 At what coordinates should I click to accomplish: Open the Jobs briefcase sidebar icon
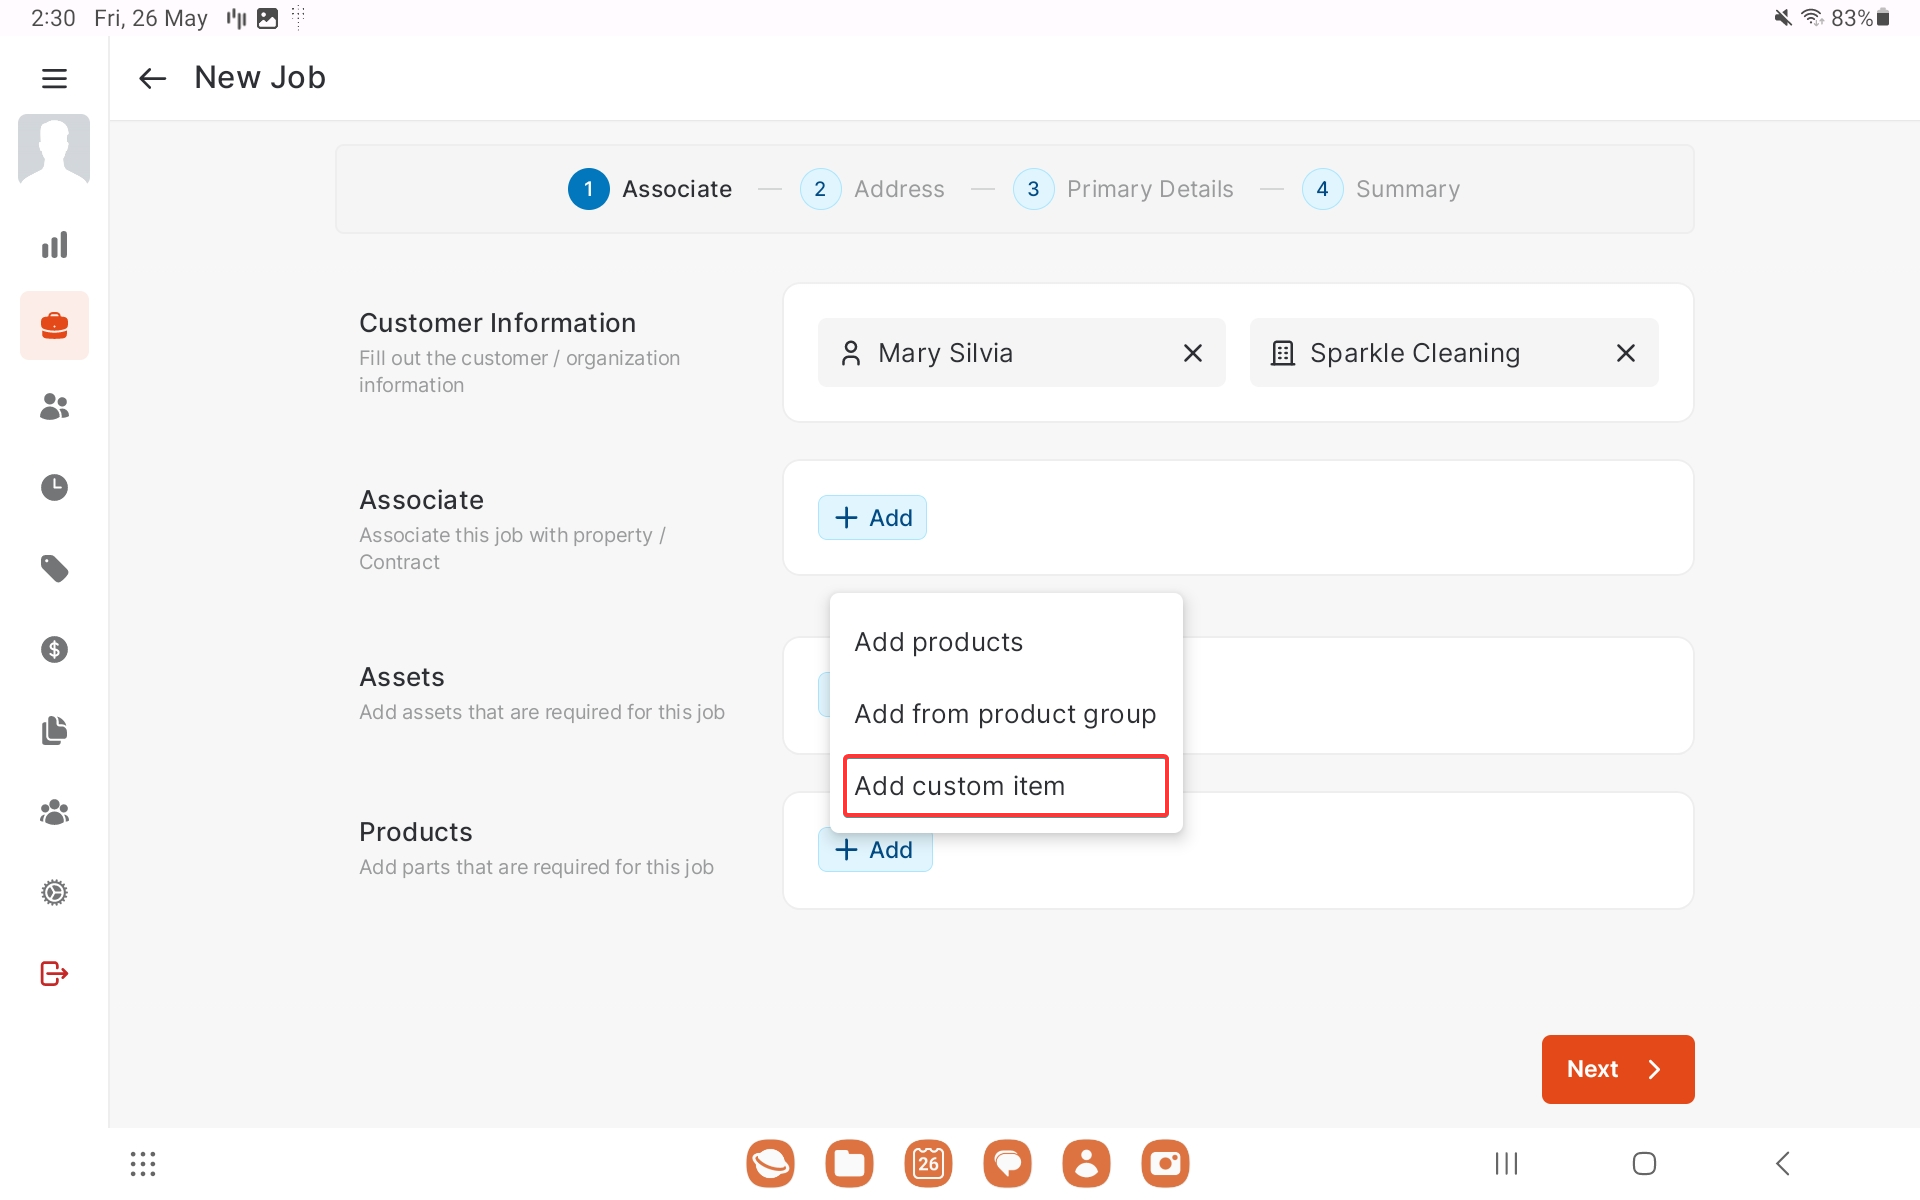point(54,325)
